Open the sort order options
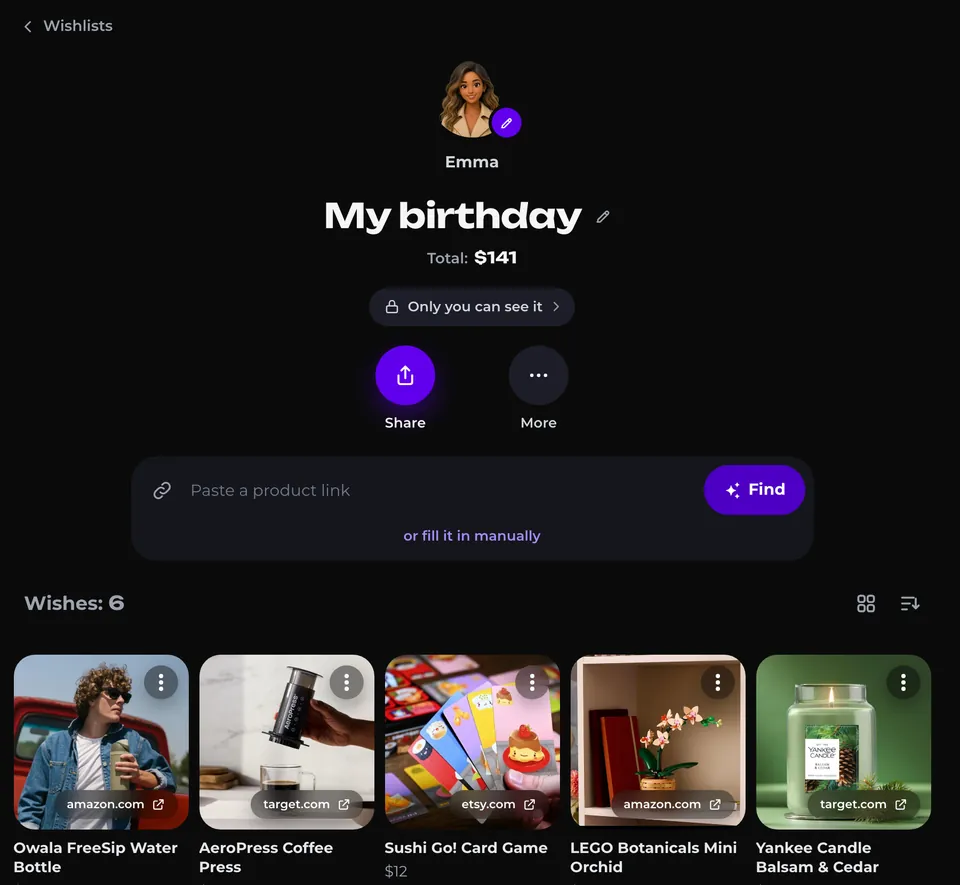The width and height of the screenshot is (960, 885). 910,603
